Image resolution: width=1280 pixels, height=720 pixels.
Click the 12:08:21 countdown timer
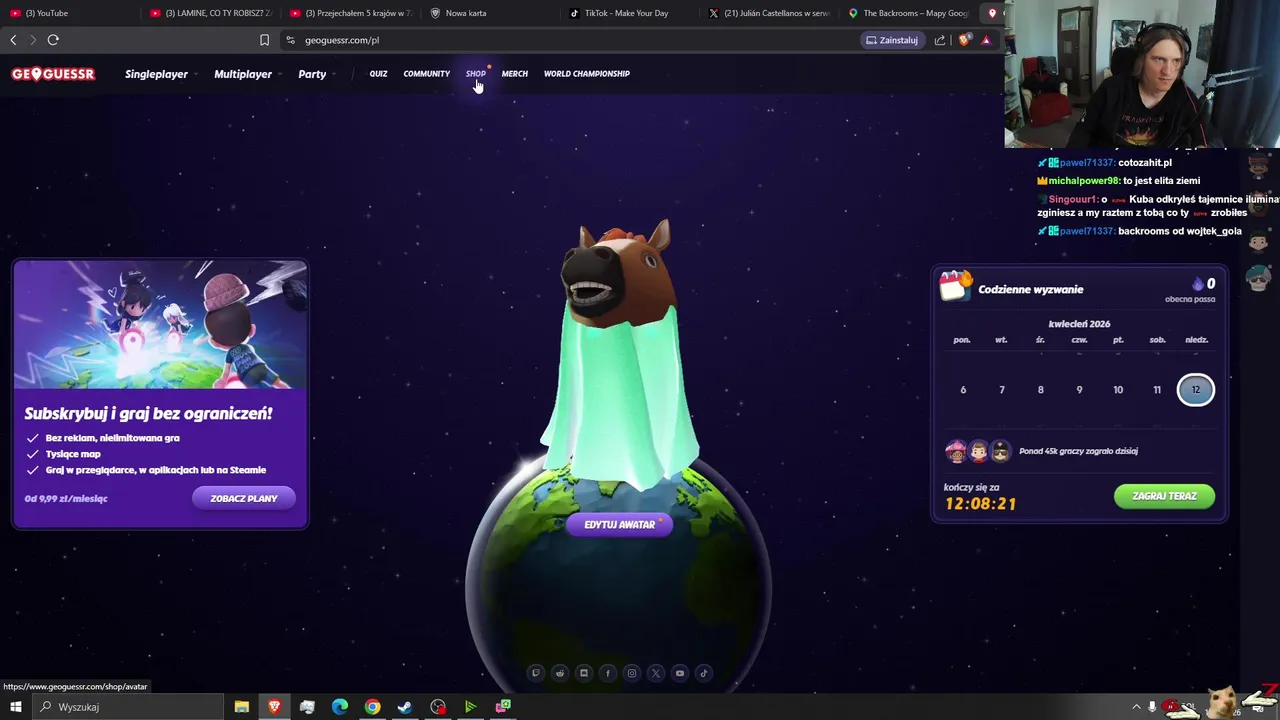(980, 504)
